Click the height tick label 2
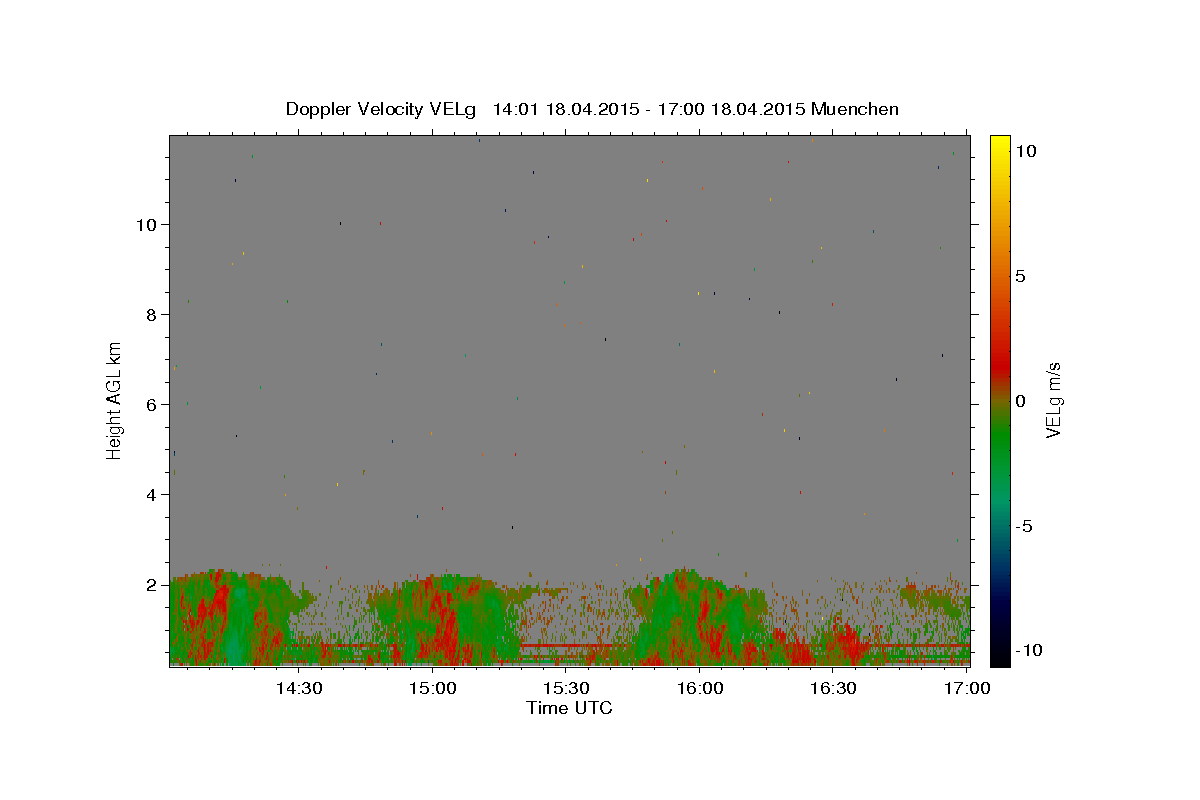1200x800 pixels. (x=153, y=585)
